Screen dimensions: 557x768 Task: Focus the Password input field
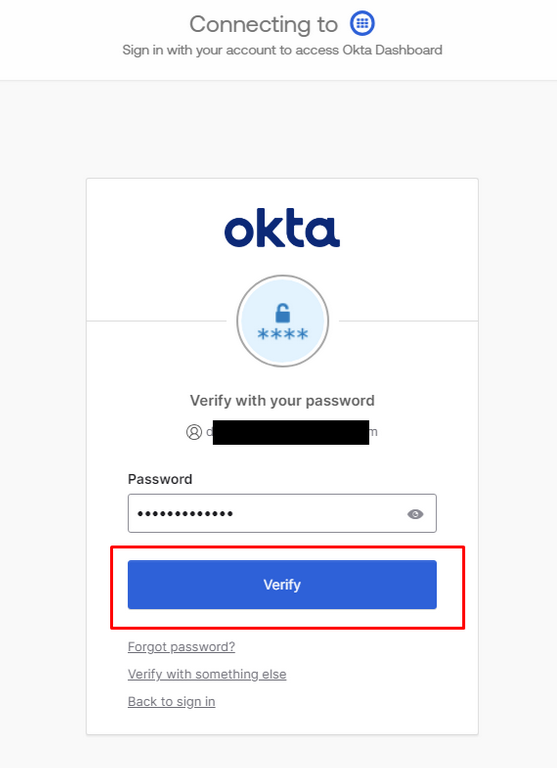click(282, 513)
